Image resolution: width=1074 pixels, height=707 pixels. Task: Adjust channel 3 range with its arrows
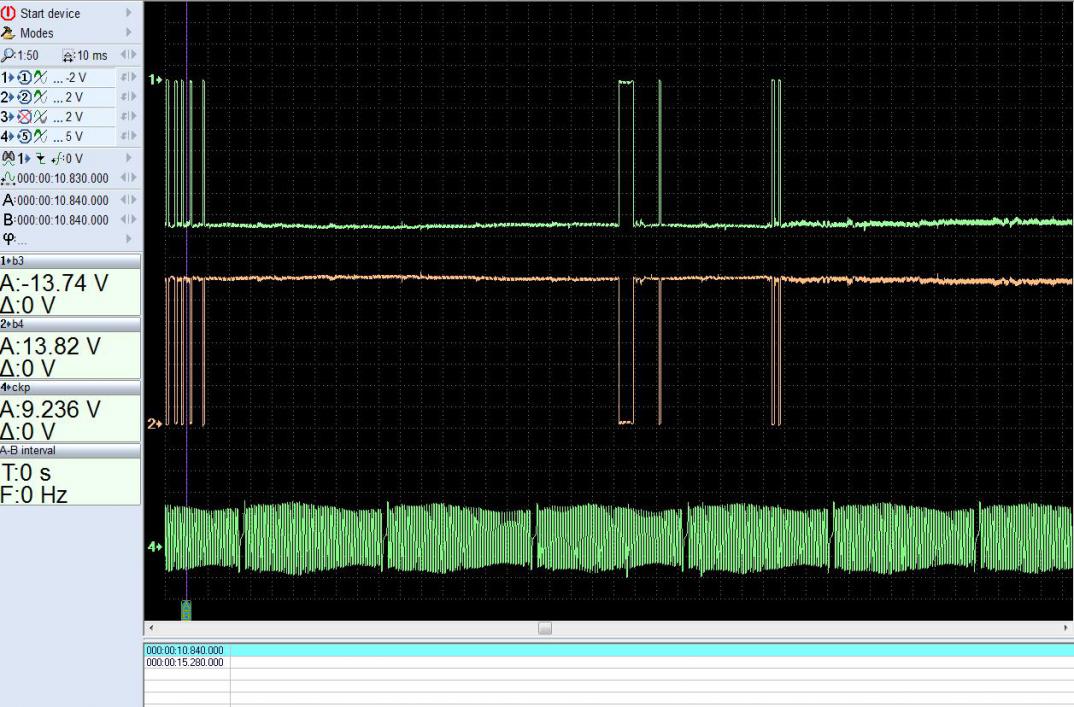click(x=129, y=116)
